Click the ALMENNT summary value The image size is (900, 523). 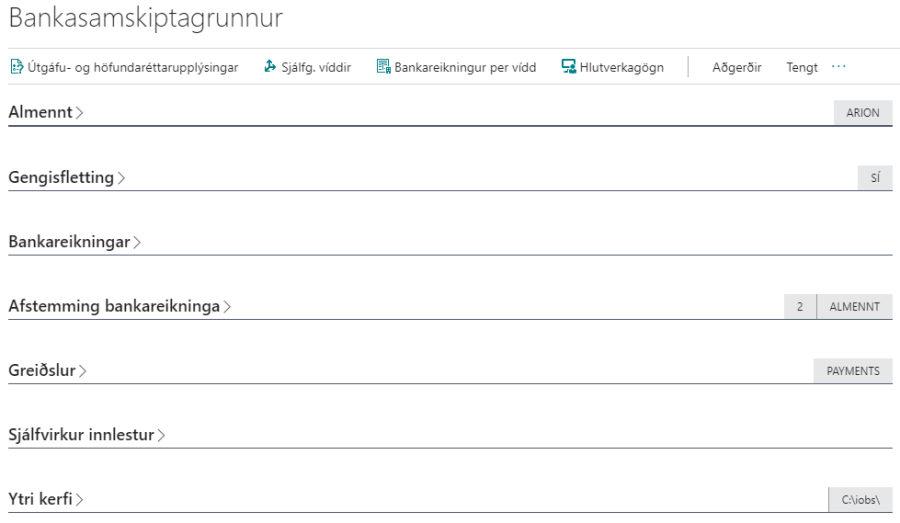coord(854,307)
